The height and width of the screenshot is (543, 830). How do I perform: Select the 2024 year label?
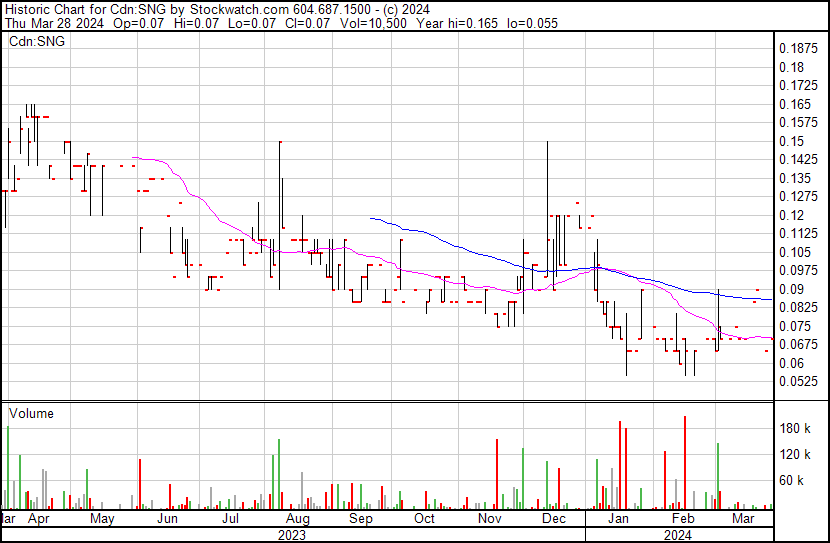pos(679,535)
